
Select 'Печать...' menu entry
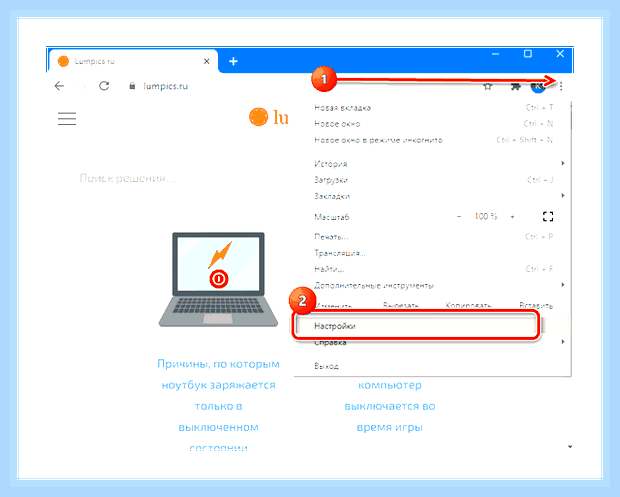pyautogui.click(x=433, y=237)
